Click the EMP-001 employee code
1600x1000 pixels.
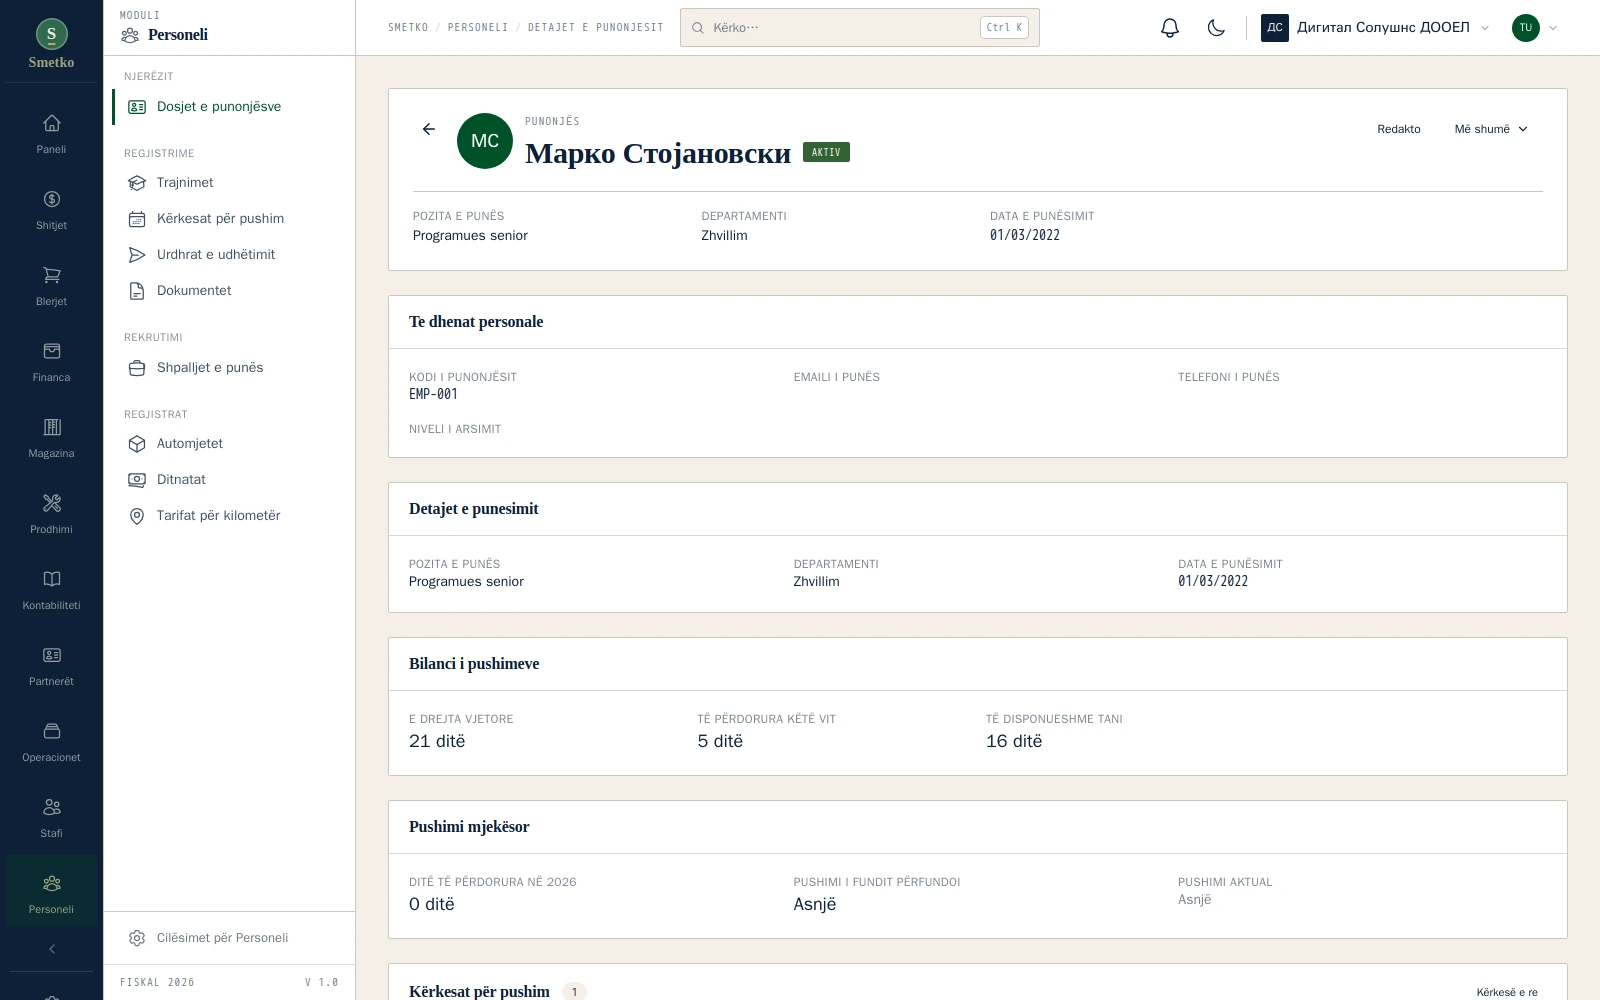[x=433, y=394]
